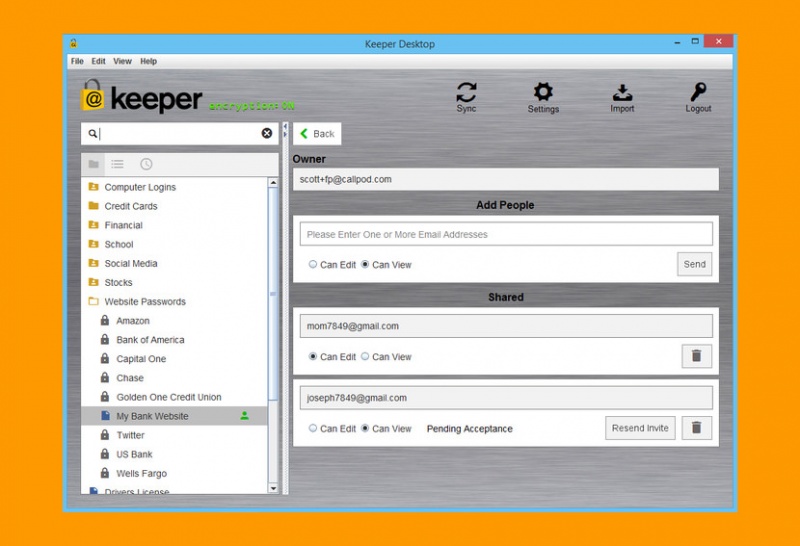Open Settings via the gear icon
800x546 pixels.
pyautogui.click(x=543, y=92)
